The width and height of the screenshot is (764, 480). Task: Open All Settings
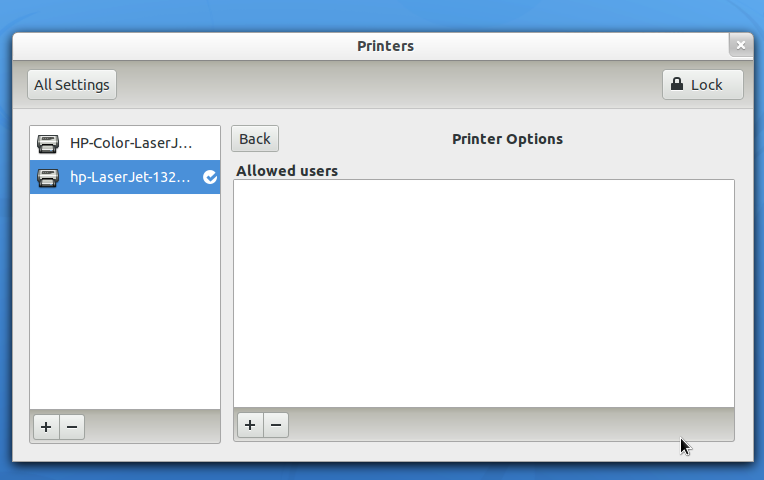point(72,85)
